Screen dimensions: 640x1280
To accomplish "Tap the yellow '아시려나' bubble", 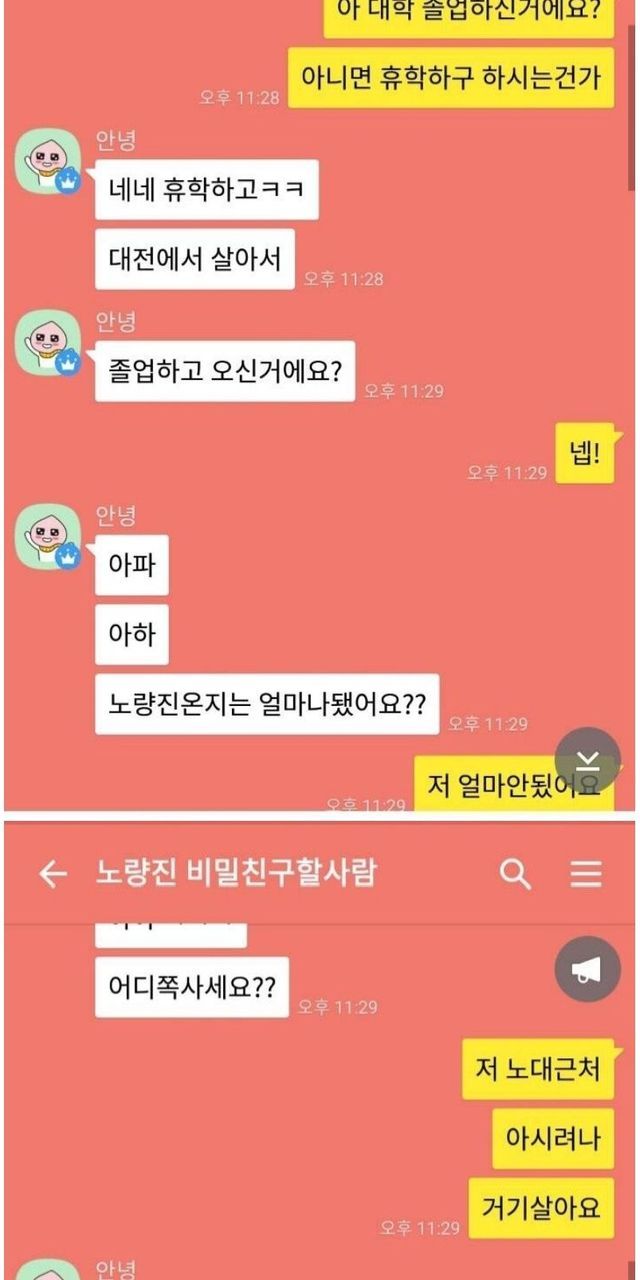I will pyautogui.click(x=553, y=1138).
